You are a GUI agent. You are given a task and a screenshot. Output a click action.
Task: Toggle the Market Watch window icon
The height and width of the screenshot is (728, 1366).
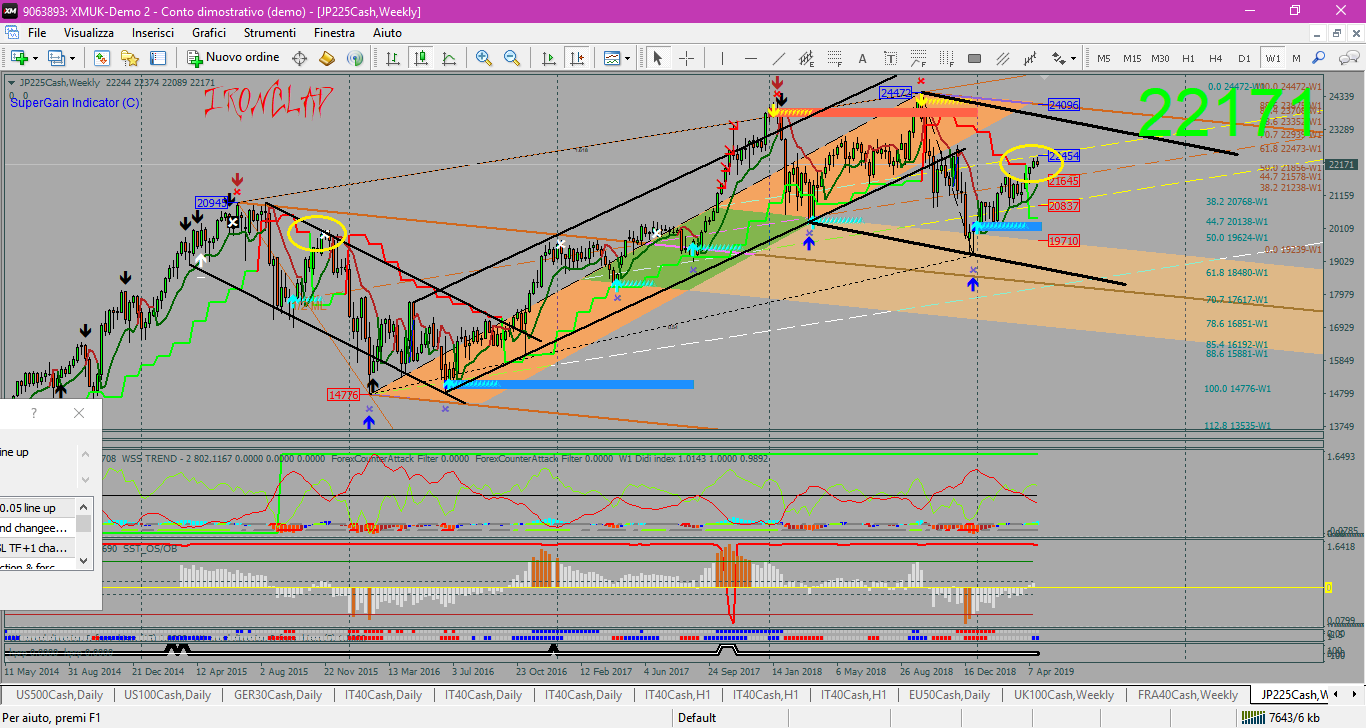102,58
